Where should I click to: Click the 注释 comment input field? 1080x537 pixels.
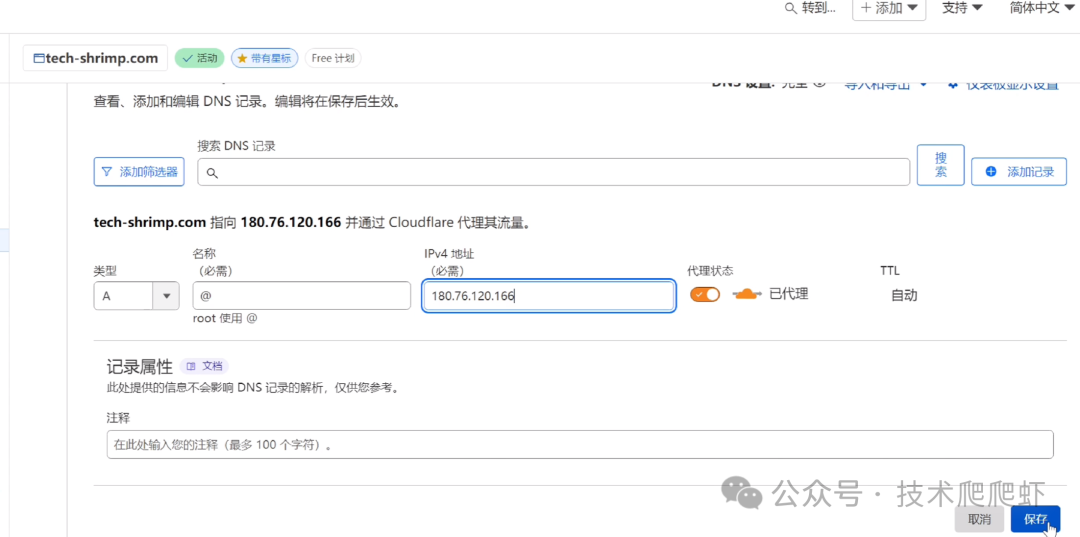pos(580,444)
